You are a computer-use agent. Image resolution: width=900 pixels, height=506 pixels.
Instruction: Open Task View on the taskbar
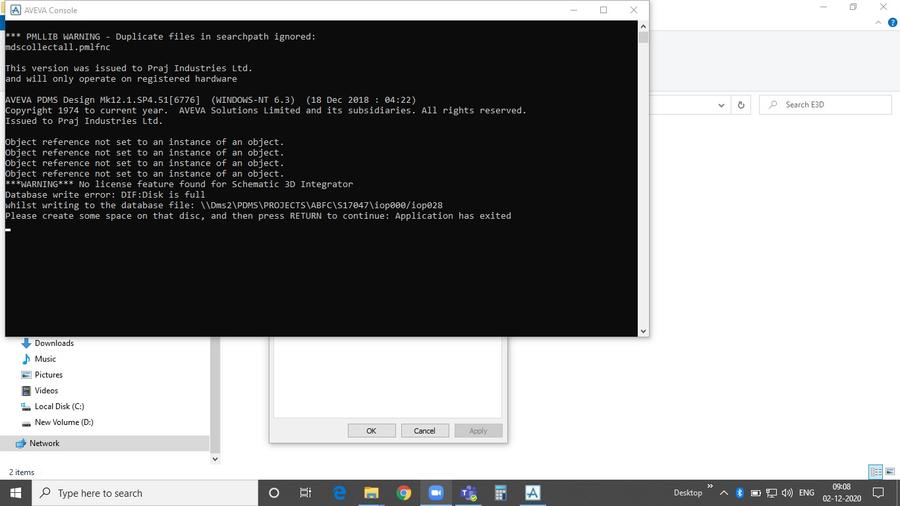(x=305, y=493)
